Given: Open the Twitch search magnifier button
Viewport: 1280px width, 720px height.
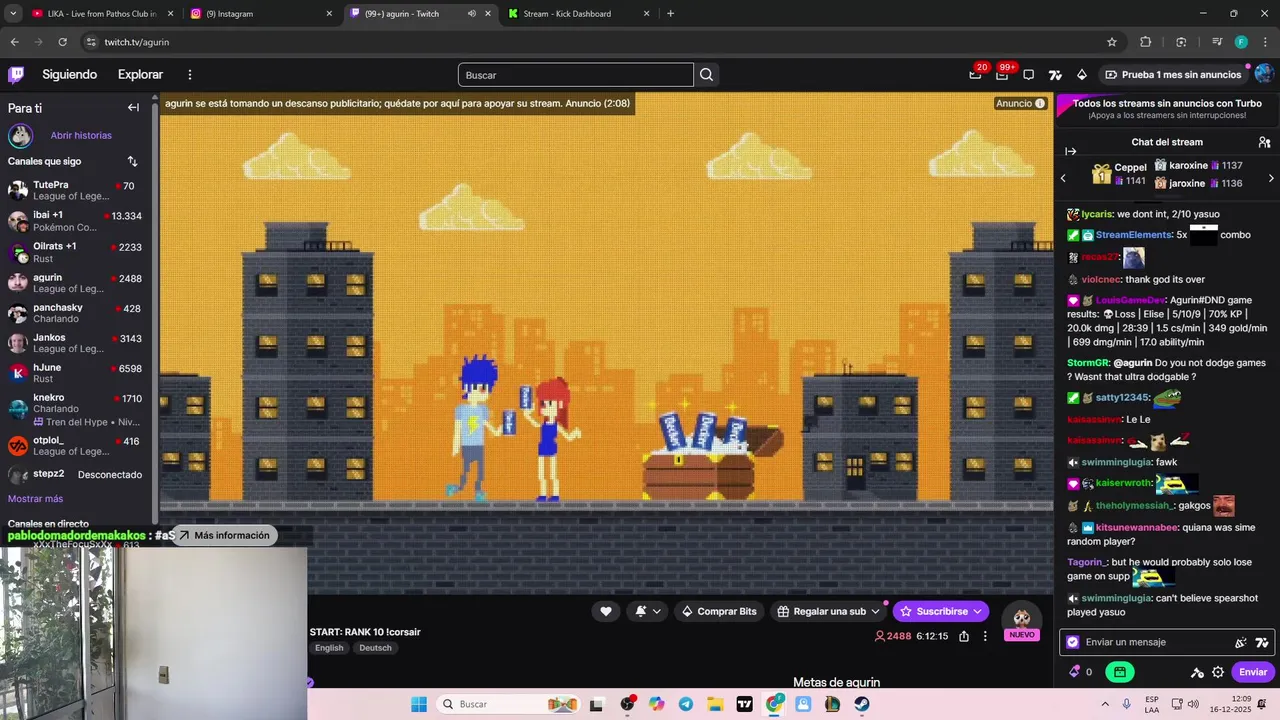Looking at the screenshot, I should coord(707,75).
